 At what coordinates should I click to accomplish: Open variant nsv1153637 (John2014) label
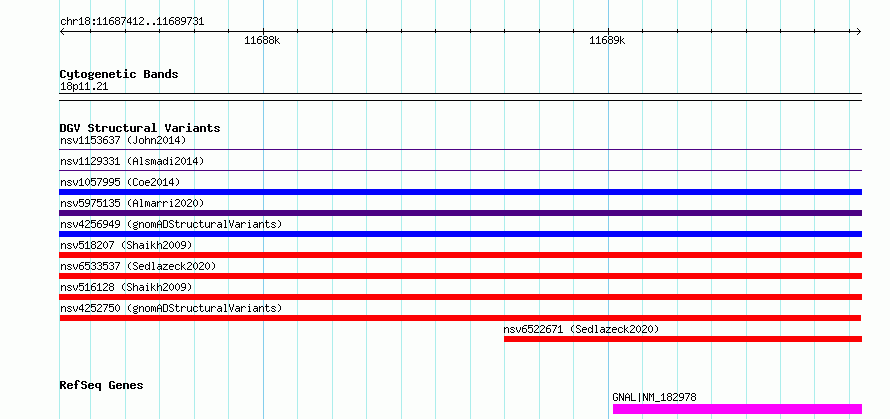pyautogui.click(x=123, y=140)
